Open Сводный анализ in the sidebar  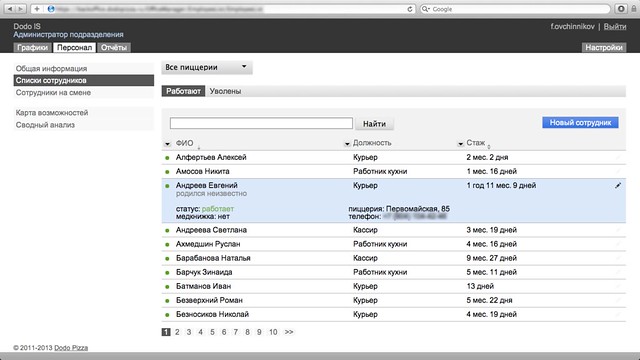(x=84, y=125)
